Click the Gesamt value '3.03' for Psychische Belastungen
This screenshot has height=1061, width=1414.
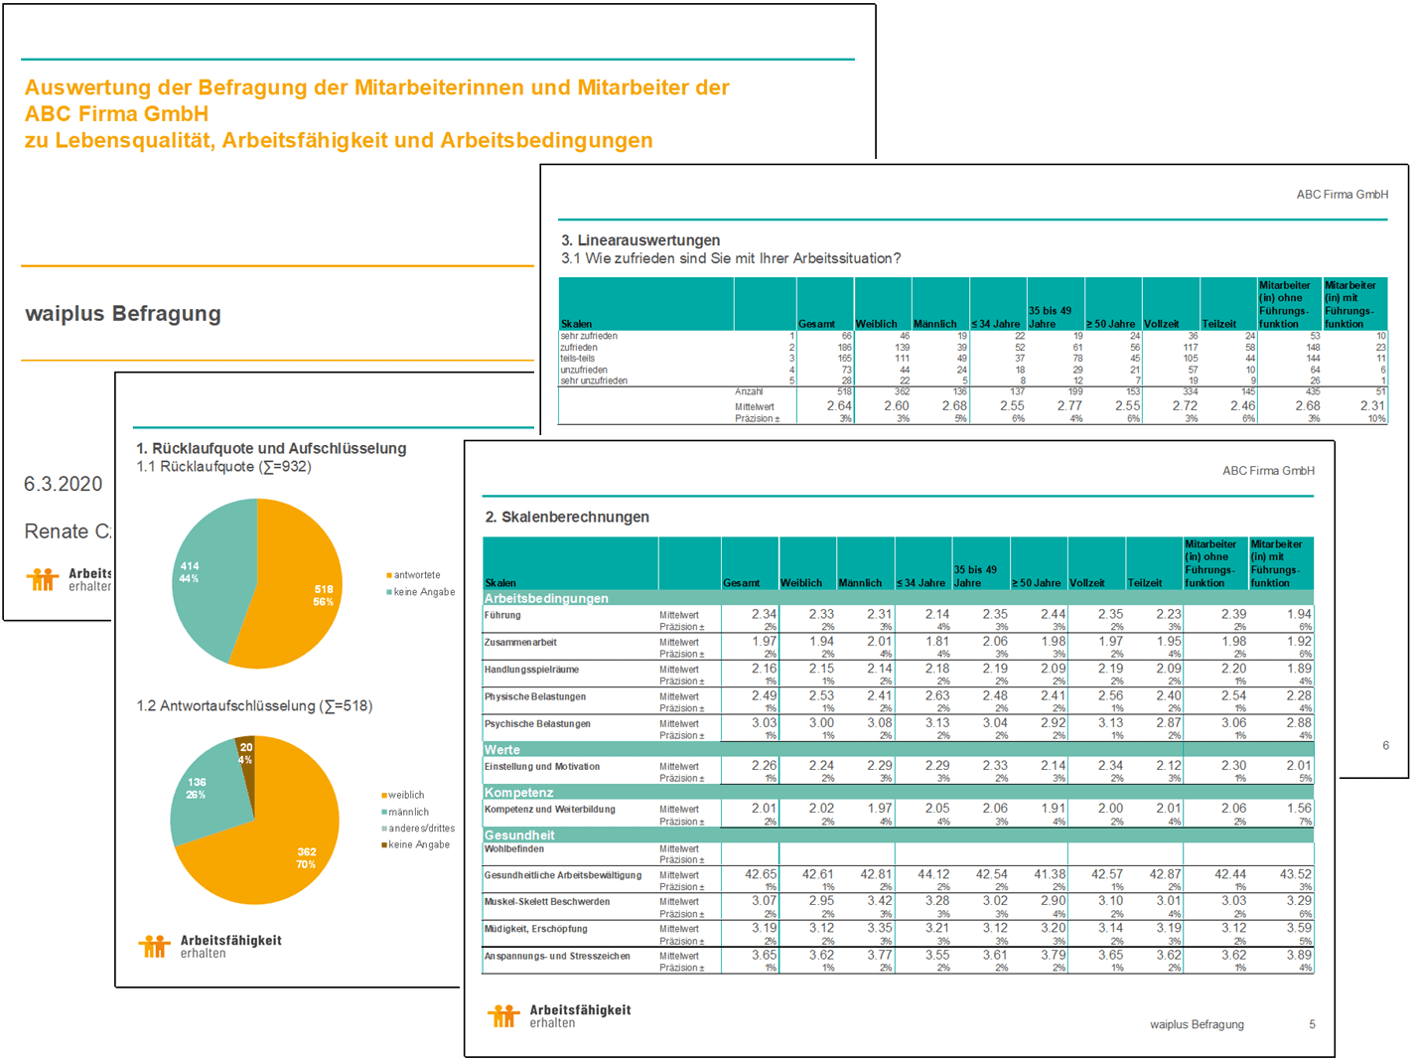[764, 722]
